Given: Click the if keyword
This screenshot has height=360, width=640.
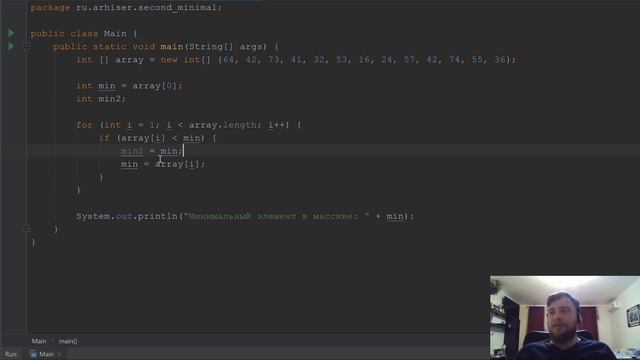Looking at the screenshot, I should tap(104, 138).
